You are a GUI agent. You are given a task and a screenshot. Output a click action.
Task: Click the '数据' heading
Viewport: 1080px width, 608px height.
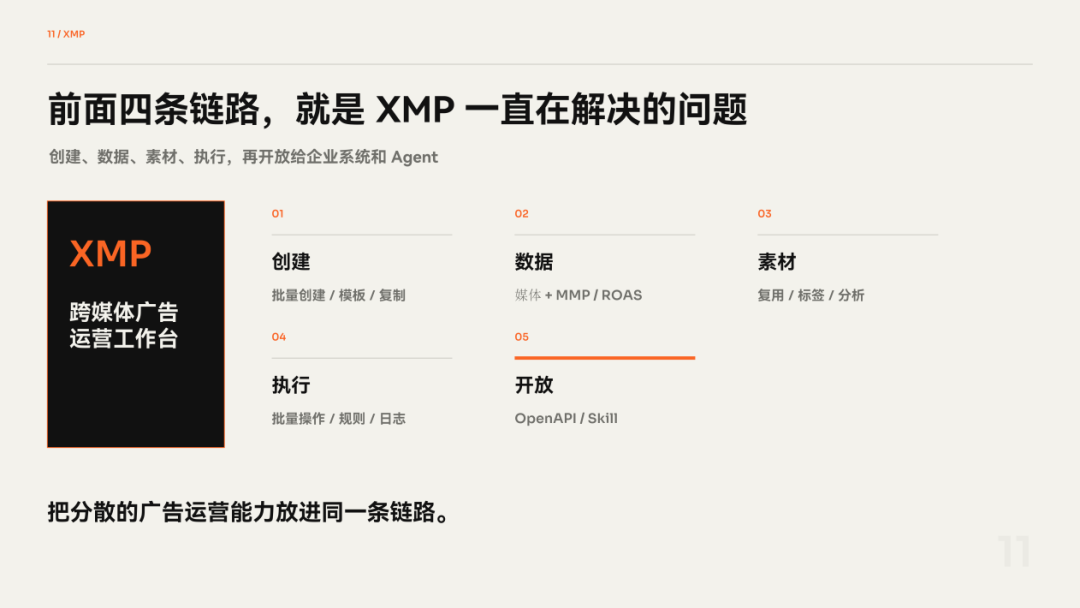pos(534,262)
